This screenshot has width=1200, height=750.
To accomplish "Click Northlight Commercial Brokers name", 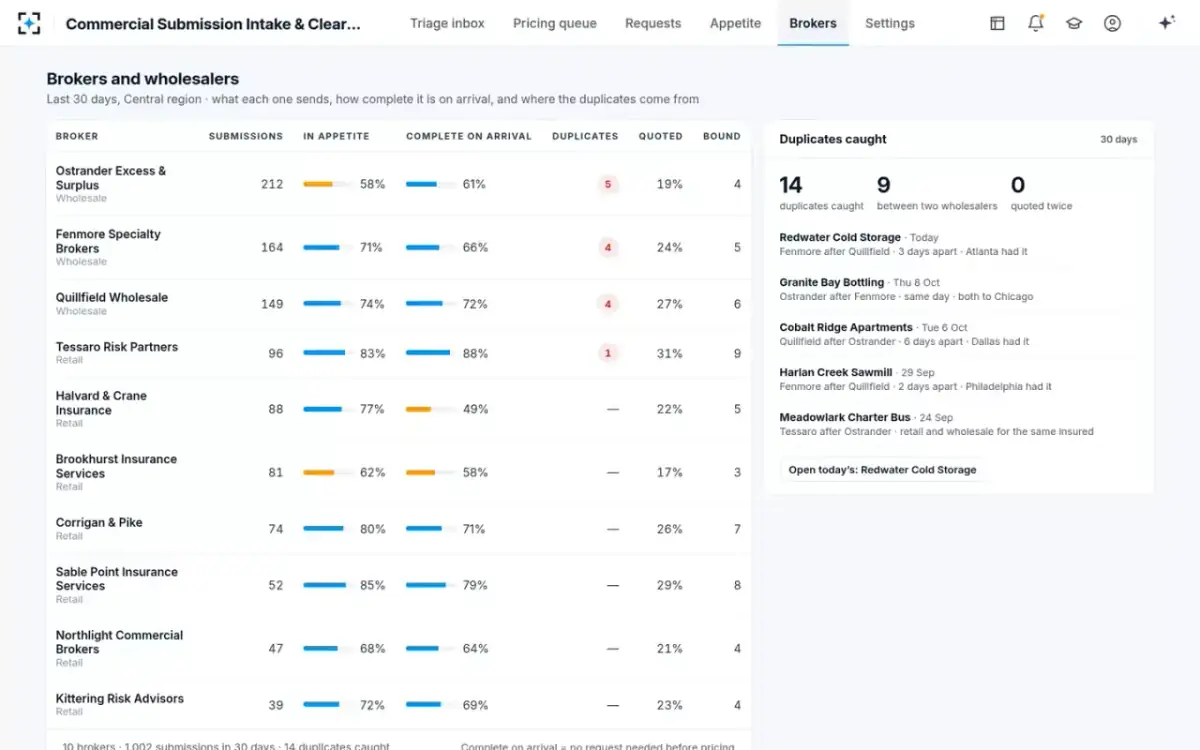I will (x=120, y=642).
